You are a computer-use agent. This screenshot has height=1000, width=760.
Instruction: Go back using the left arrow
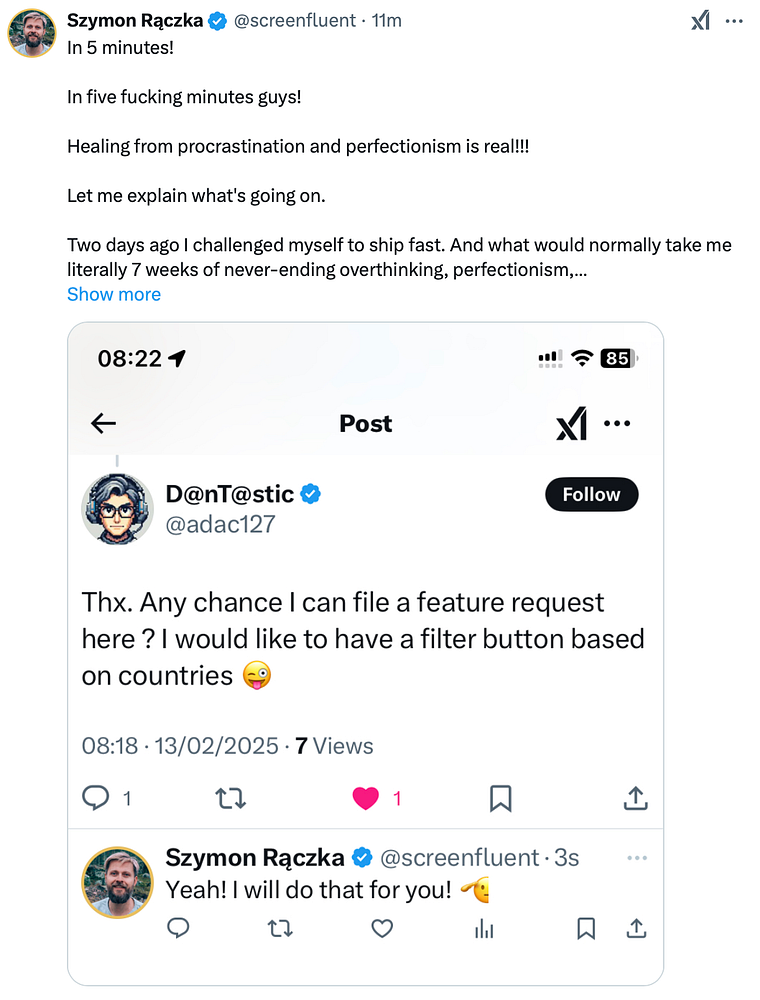click(104, 423)
